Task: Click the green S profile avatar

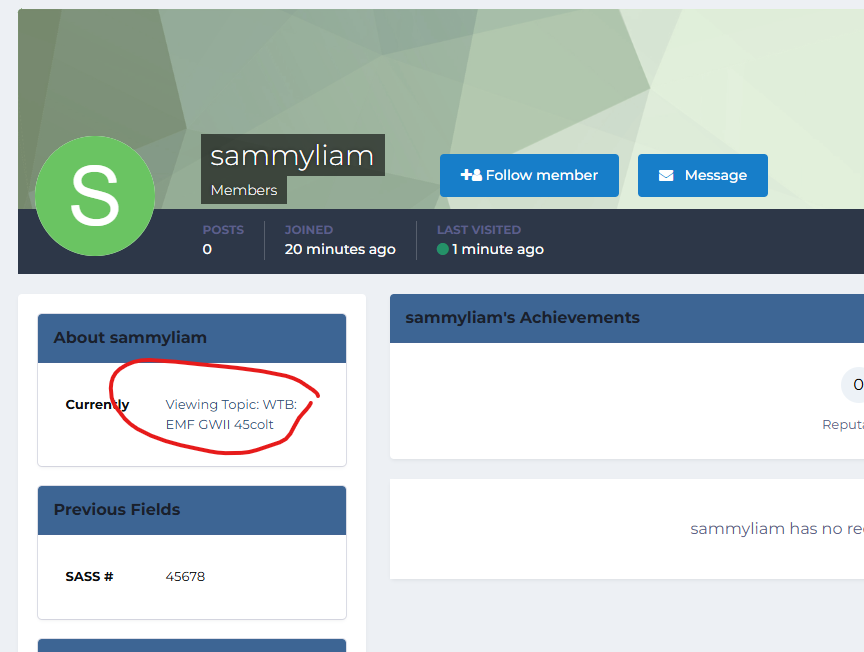Action: [95, 196]
